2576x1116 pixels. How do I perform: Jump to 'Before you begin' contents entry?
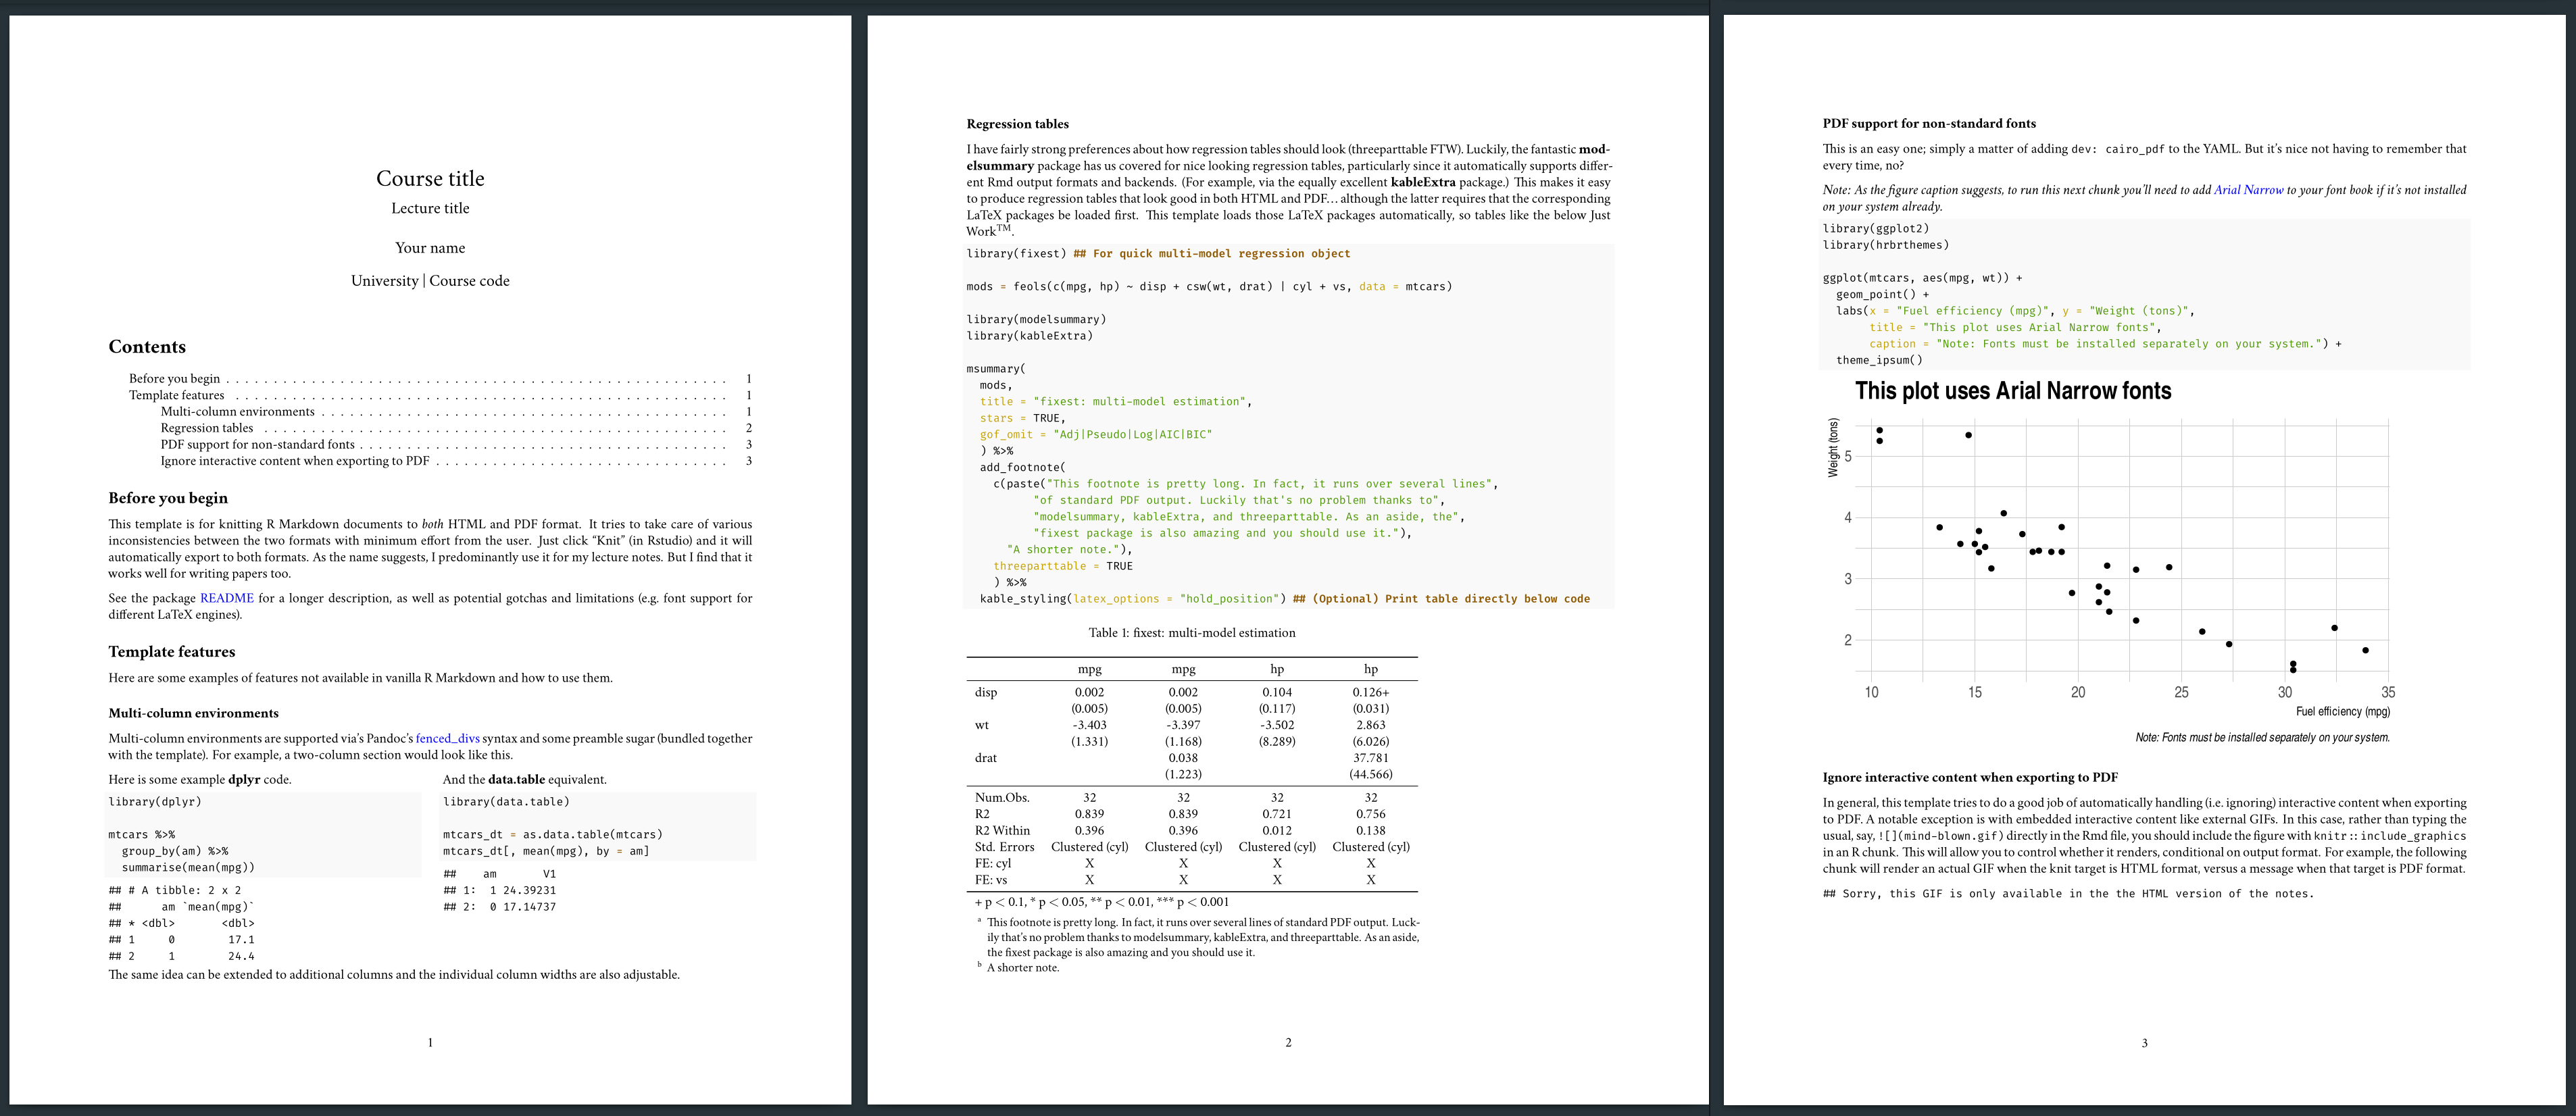(x=174, y=378)
